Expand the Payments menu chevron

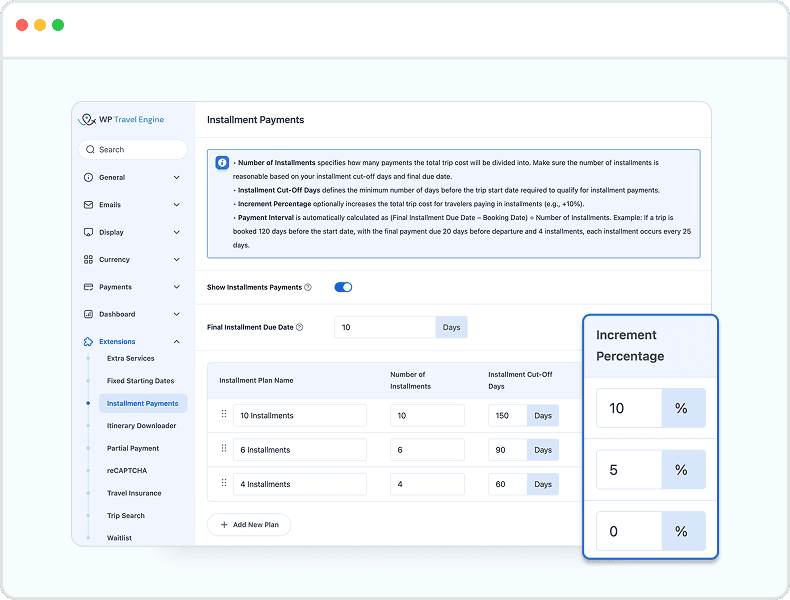click(x=176, y=287)
